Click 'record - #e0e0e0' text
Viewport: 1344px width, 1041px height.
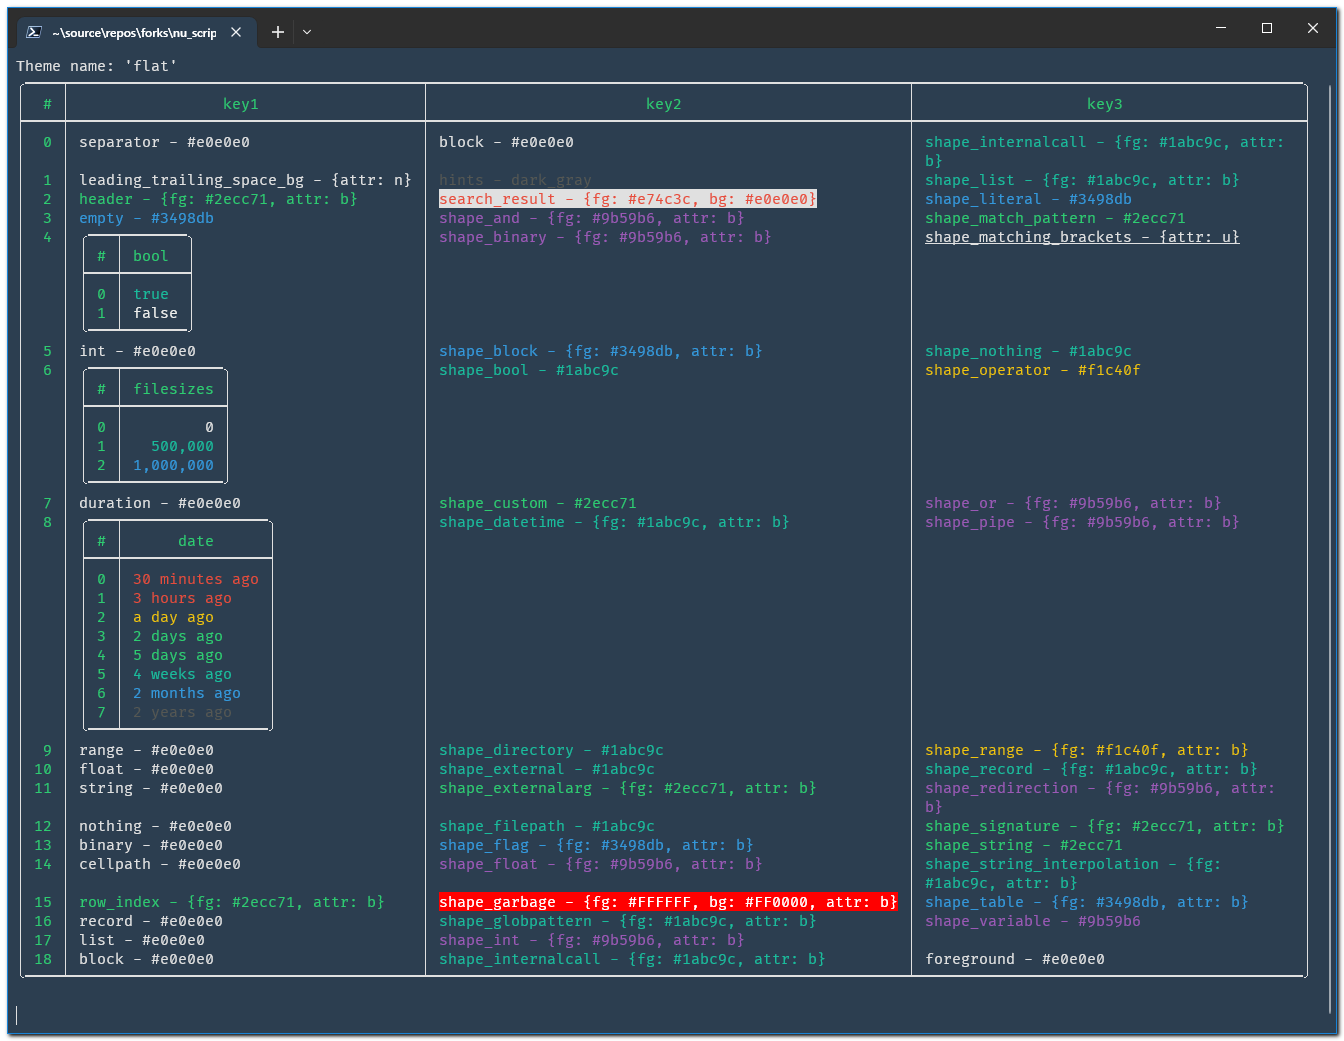pos(151,921)
